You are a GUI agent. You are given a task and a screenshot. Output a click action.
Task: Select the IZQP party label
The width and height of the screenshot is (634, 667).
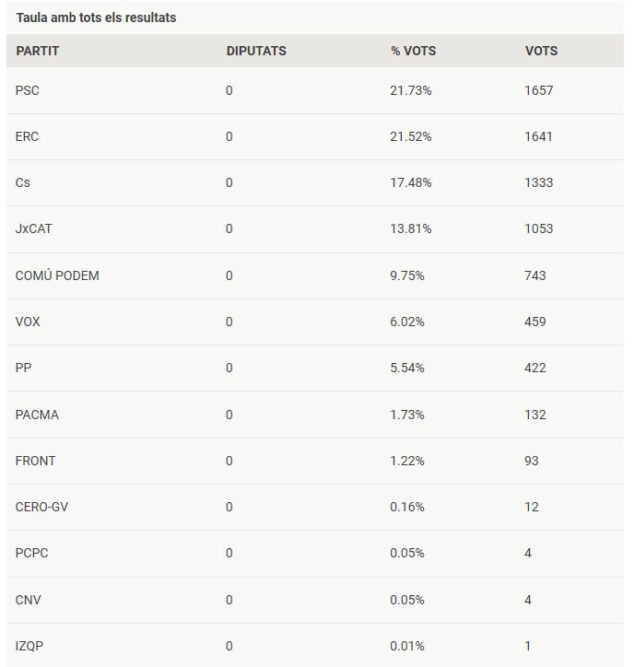tap(29, 646)
